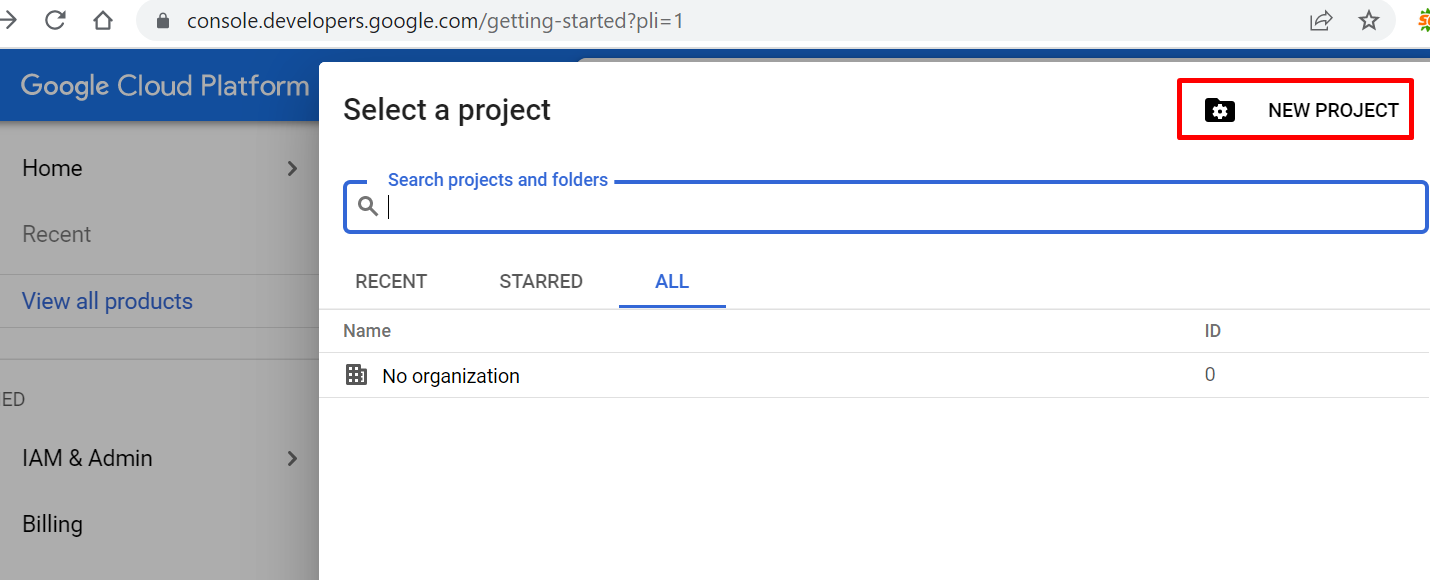Click the browser home icon
The image size is (1430, 580).
tap(102, 20)
